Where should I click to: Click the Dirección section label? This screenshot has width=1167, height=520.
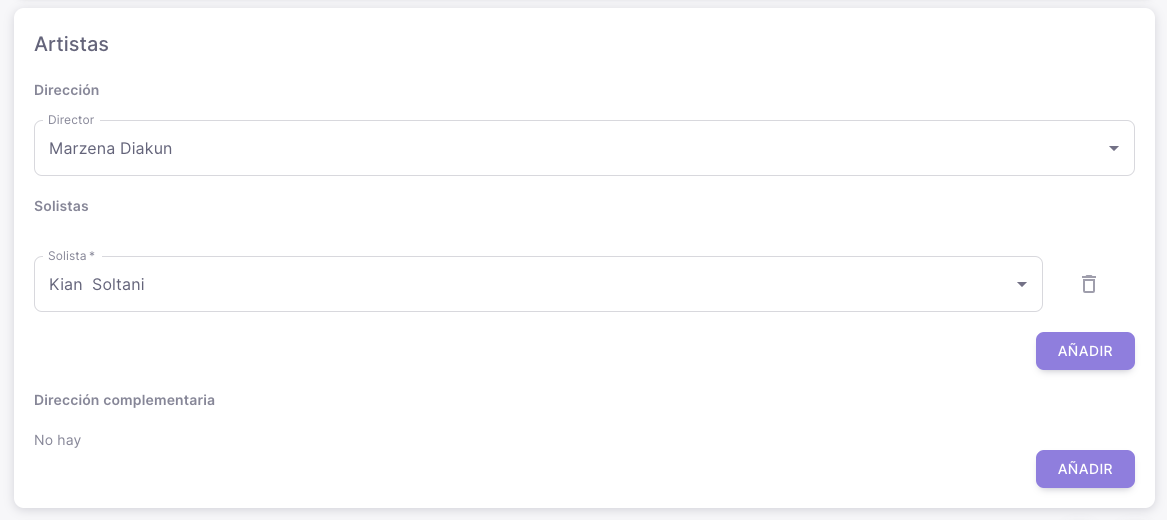click(x=67, y=90)
